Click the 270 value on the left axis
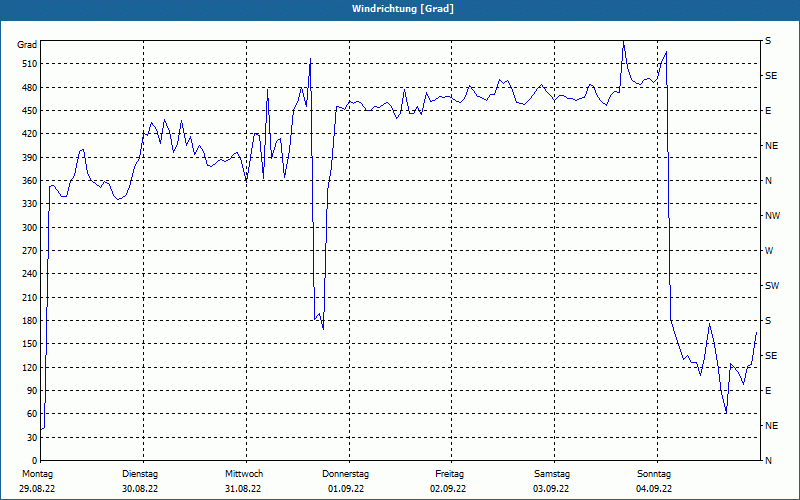 click(31, 251)
